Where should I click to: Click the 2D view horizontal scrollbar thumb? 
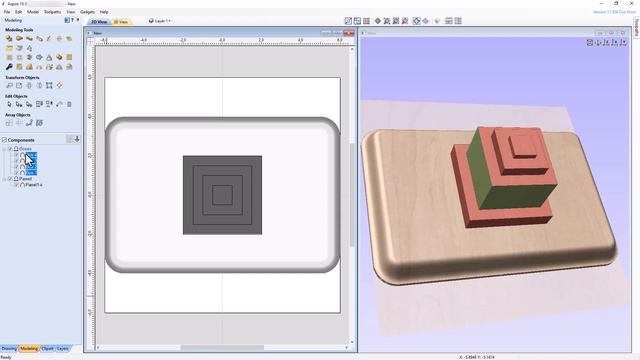[x=222, y=347]
